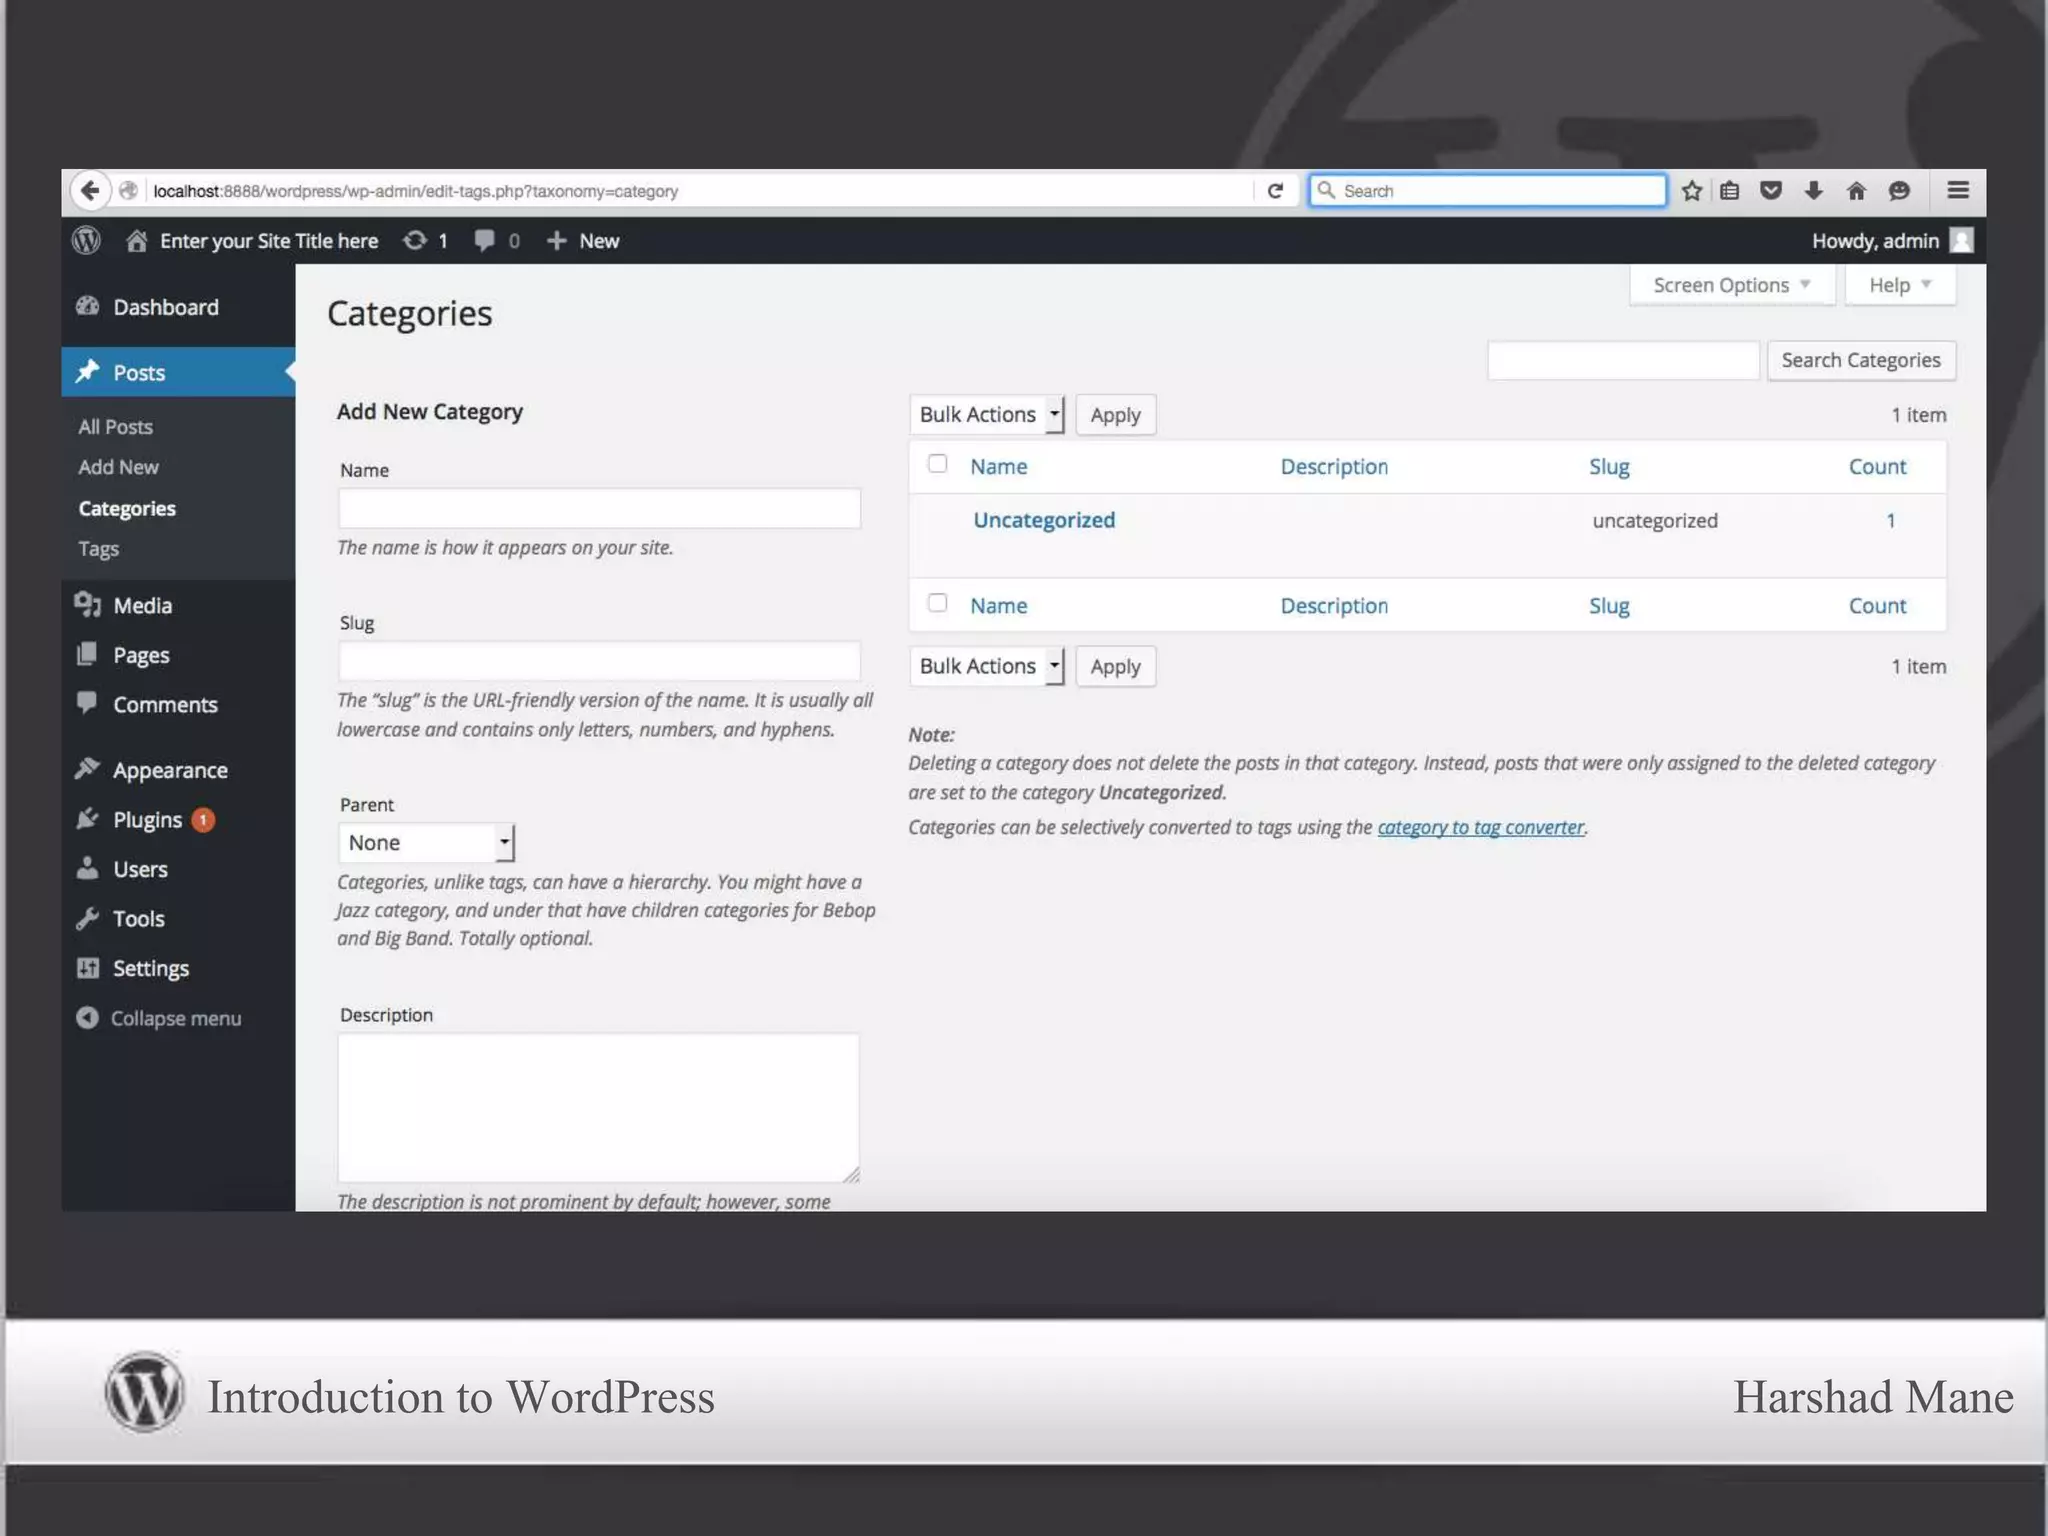
Task: Click Enter your Site Title here
Action: (269, 241)
